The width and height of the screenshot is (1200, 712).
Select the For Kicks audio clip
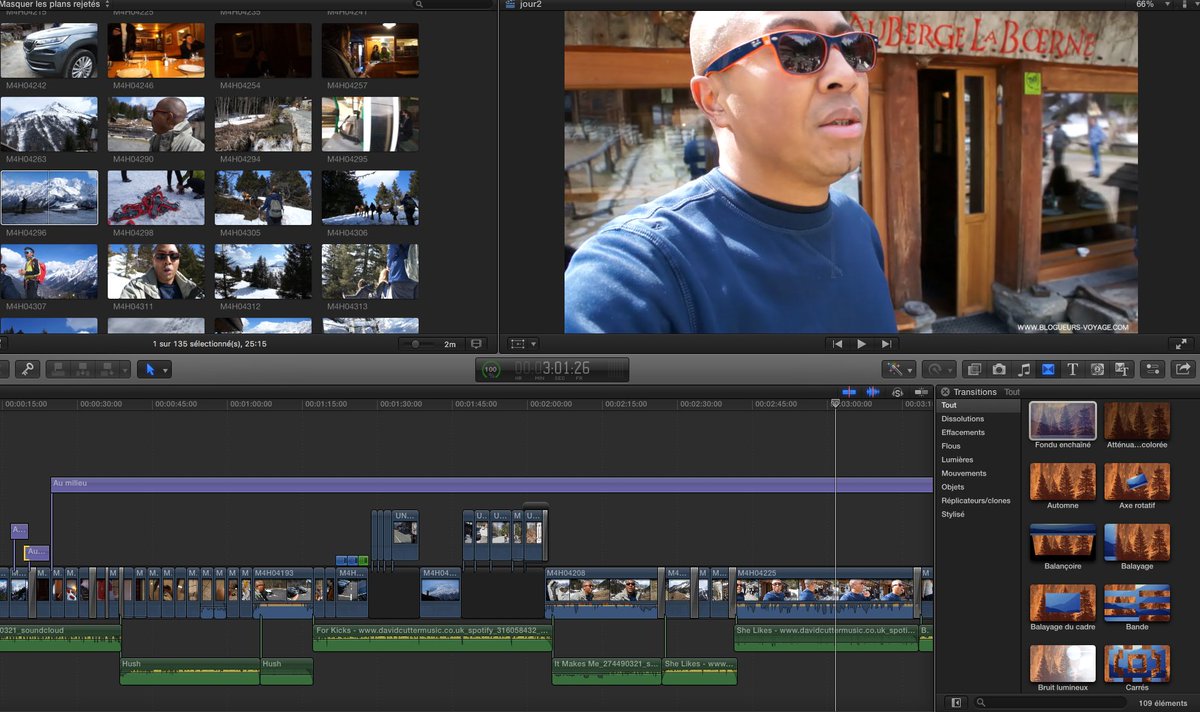coord(432,637)
